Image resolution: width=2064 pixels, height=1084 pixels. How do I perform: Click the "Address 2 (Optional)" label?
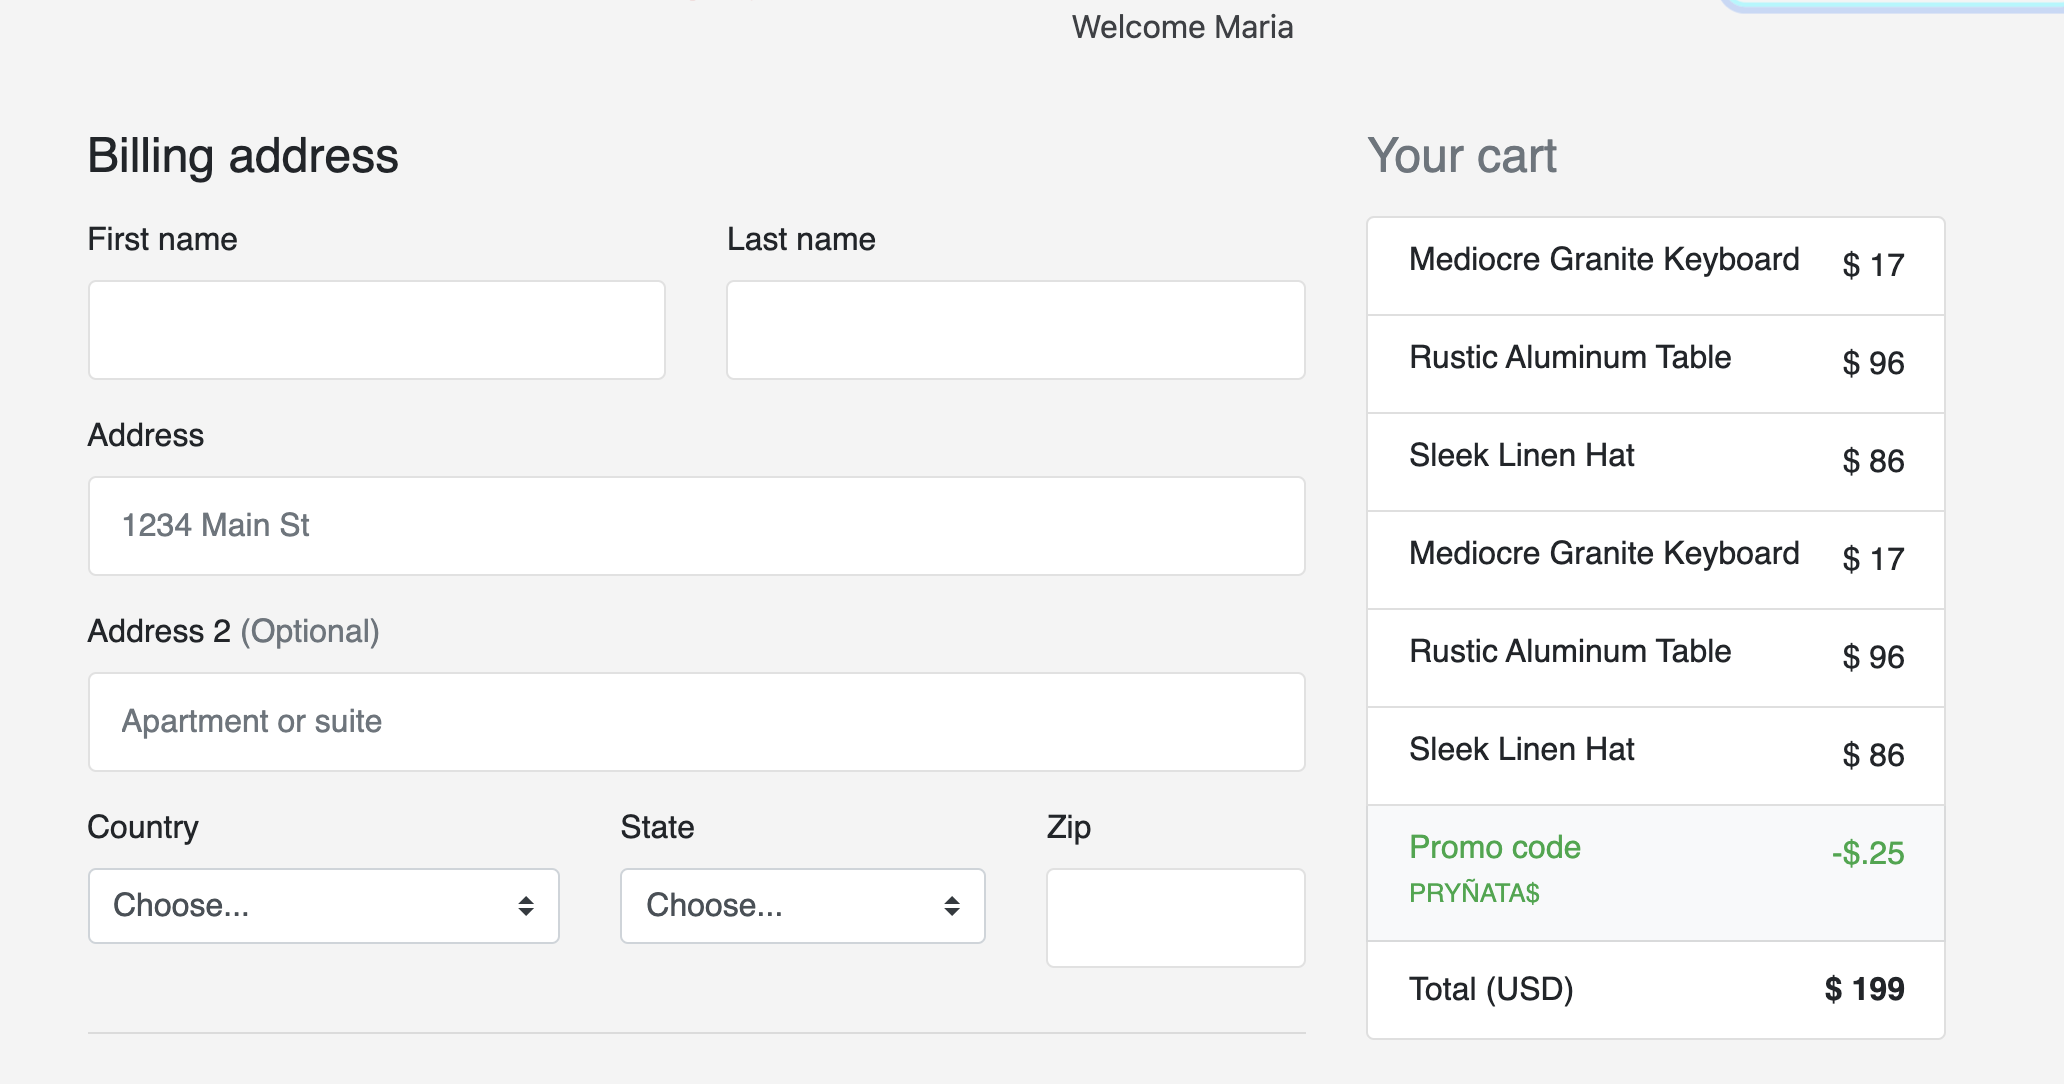click(x=233, y=632)
